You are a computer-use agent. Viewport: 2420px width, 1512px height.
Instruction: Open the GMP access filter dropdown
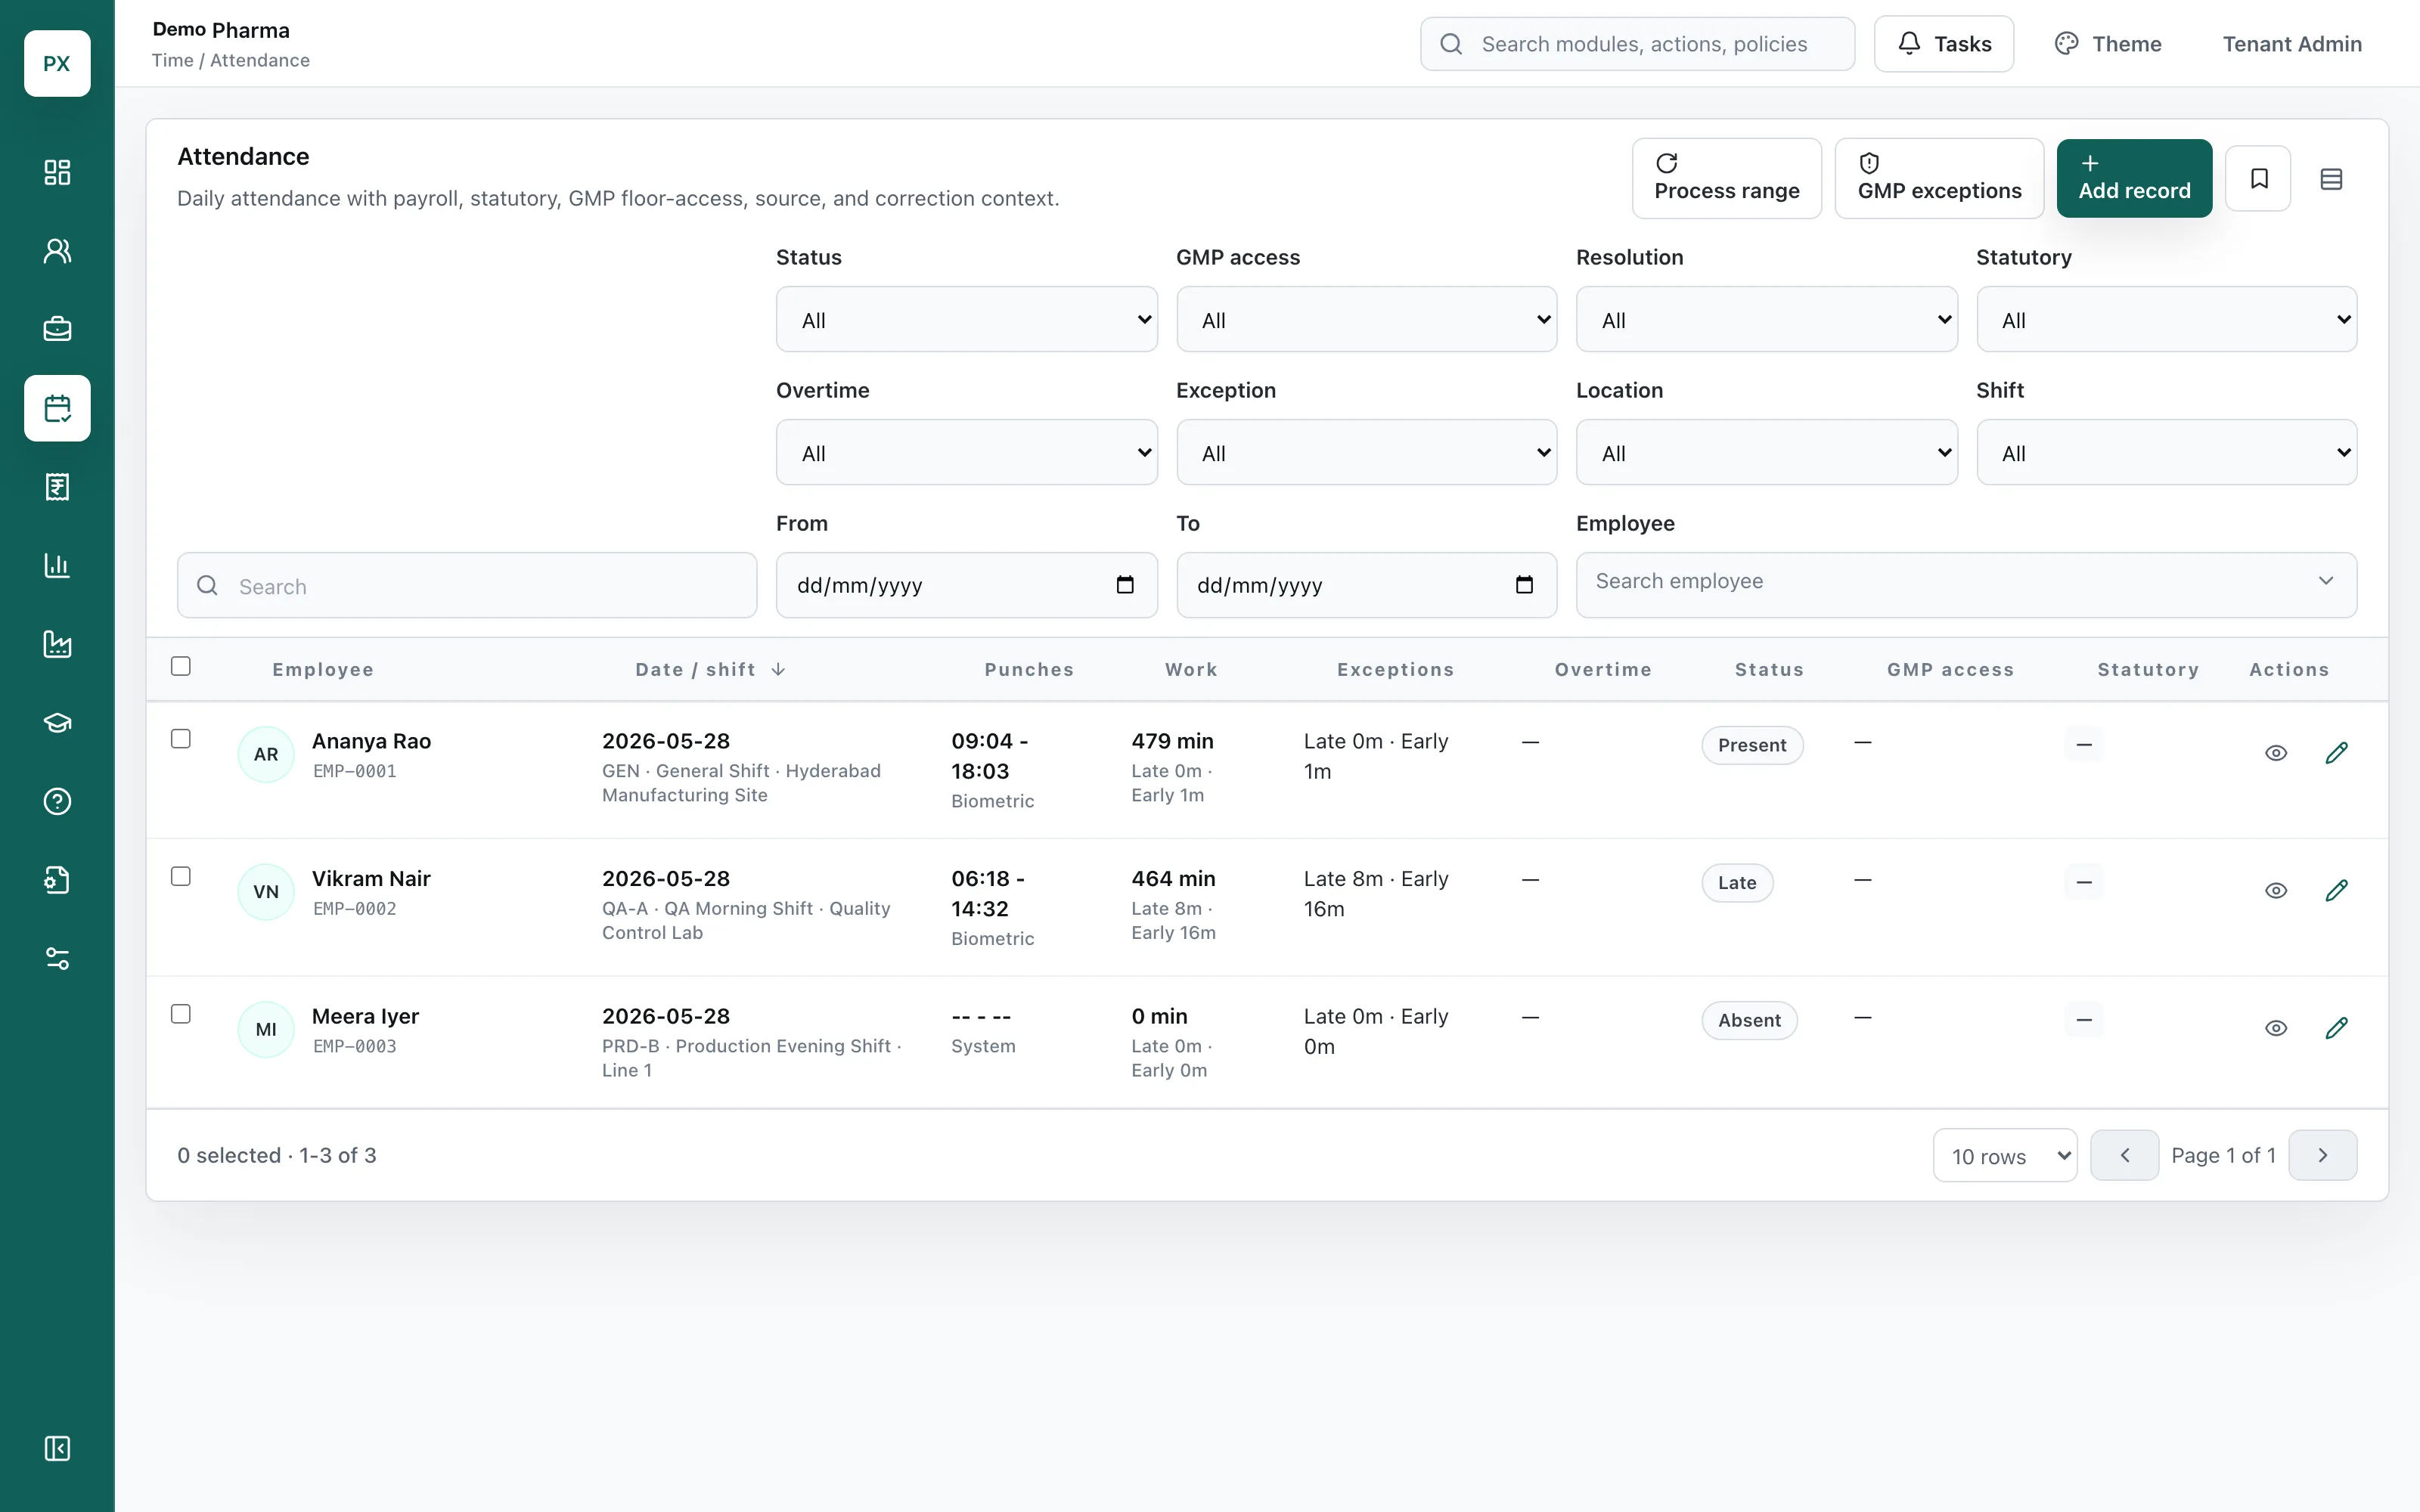point(1366,320)
